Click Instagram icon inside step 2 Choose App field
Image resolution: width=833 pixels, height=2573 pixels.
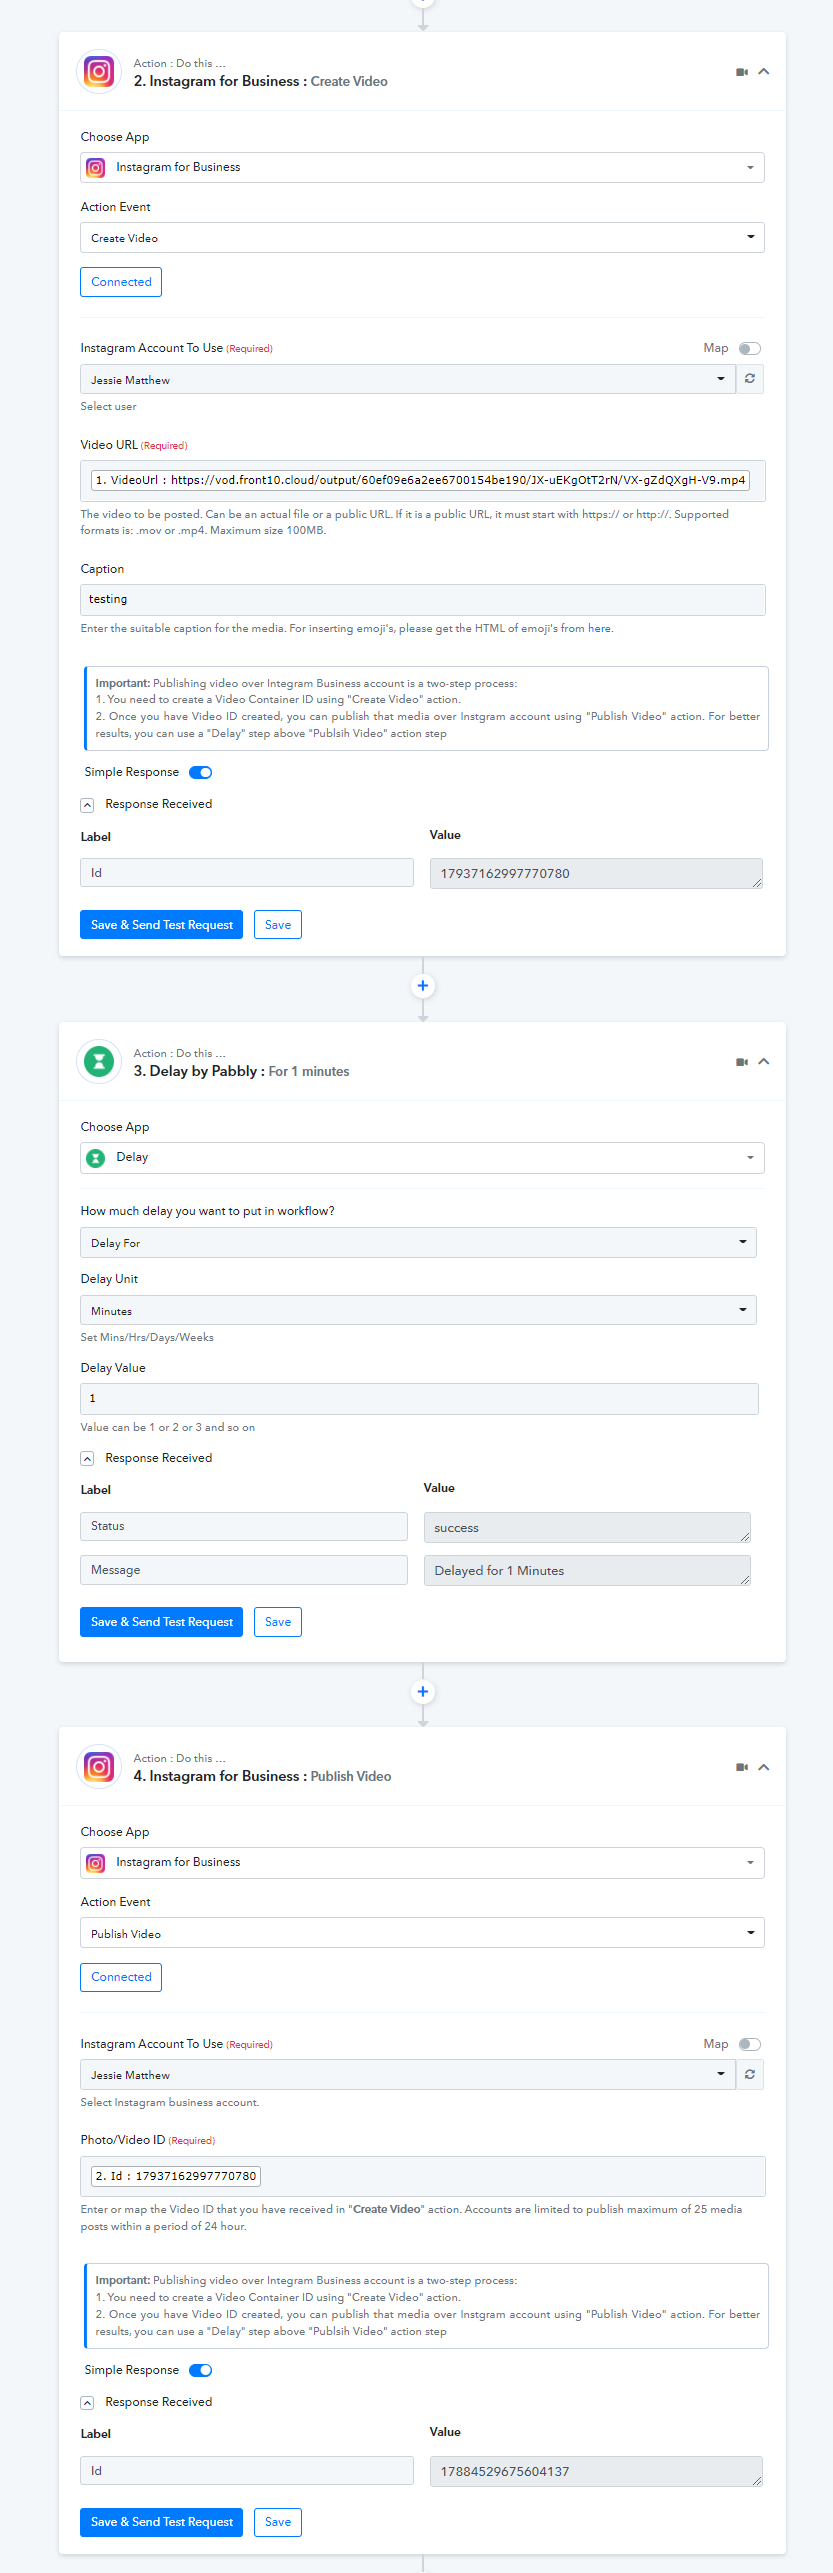pos(96,168)
